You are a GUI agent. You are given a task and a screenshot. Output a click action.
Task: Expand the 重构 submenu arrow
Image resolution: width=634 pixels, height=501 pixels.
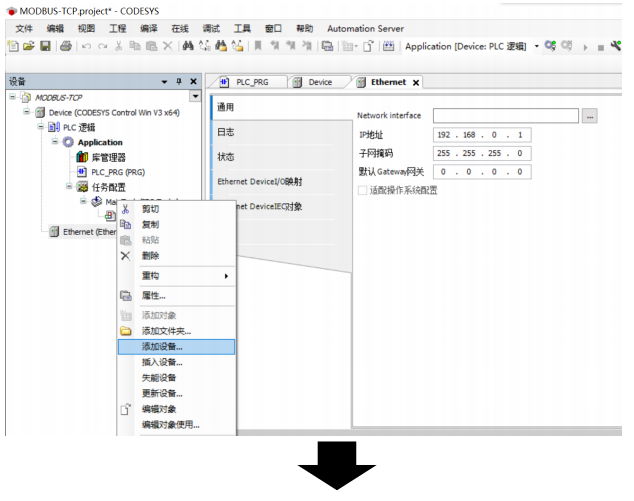(226, 275)
